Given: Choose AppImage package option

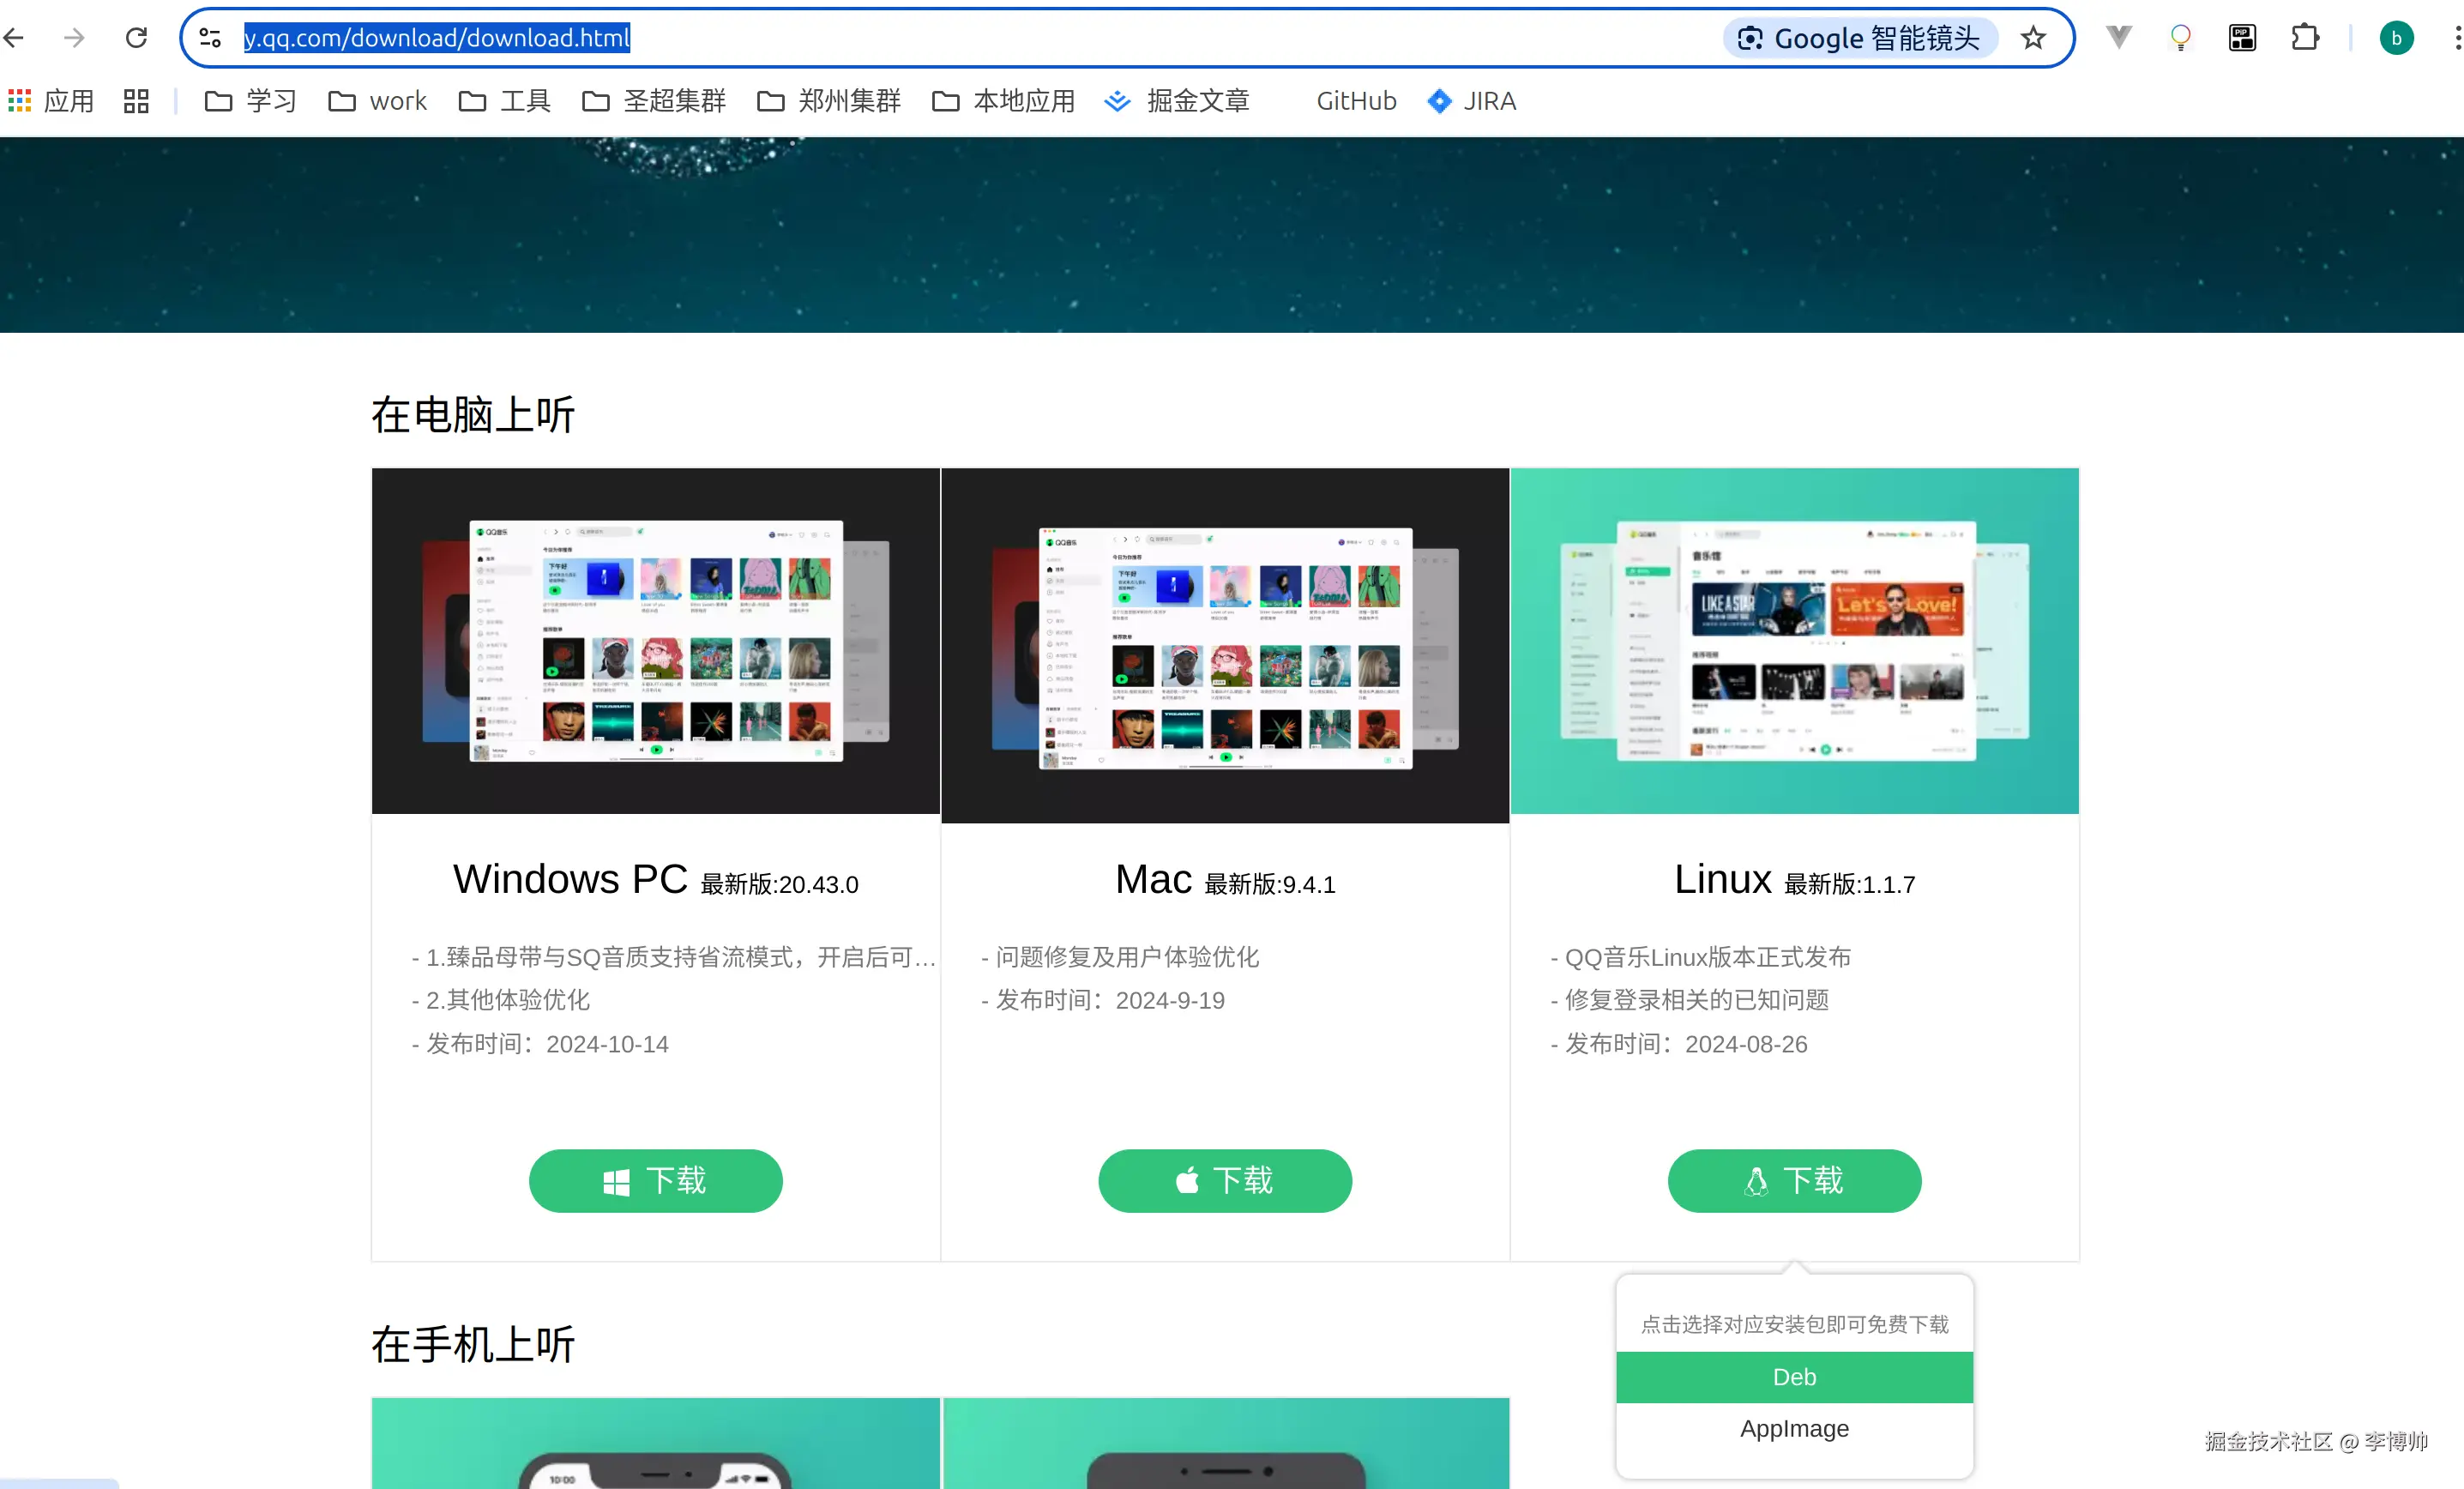Looking at the screenshot, I should pos(1794,1429).
